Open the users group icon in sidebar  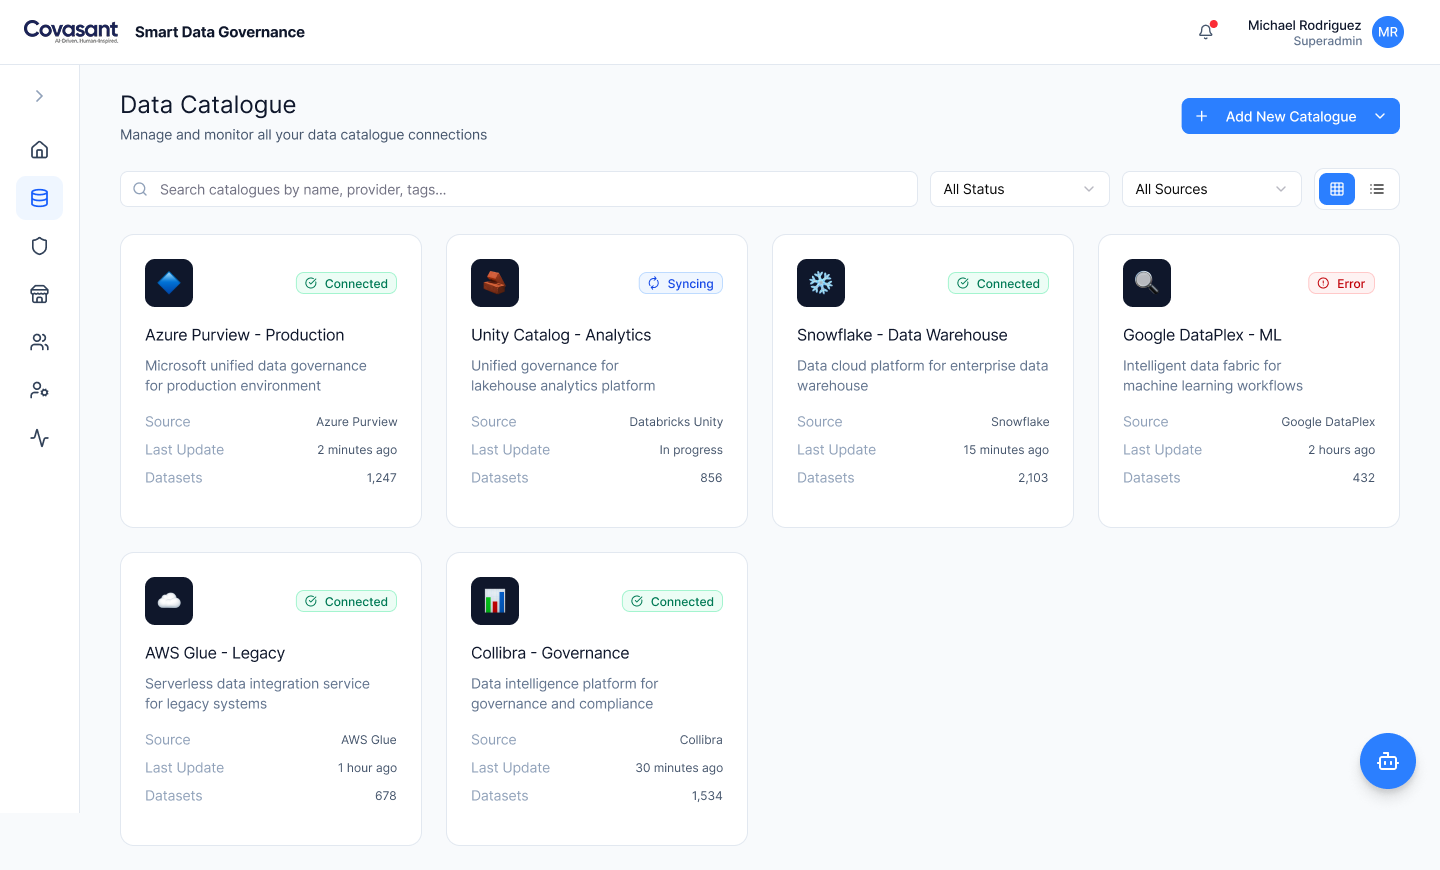(39, 342)
